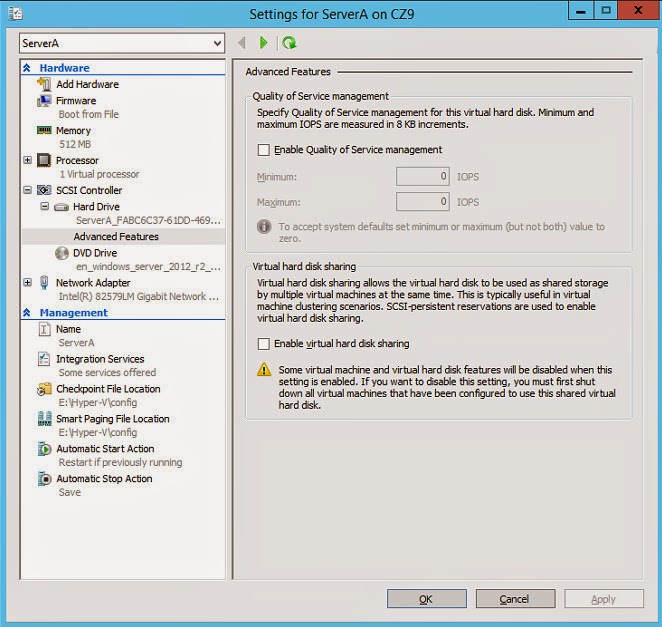The width and height of the screenshot is (662, 627).
Task: Click the Network Adapter icon
Action: [44, 282]
